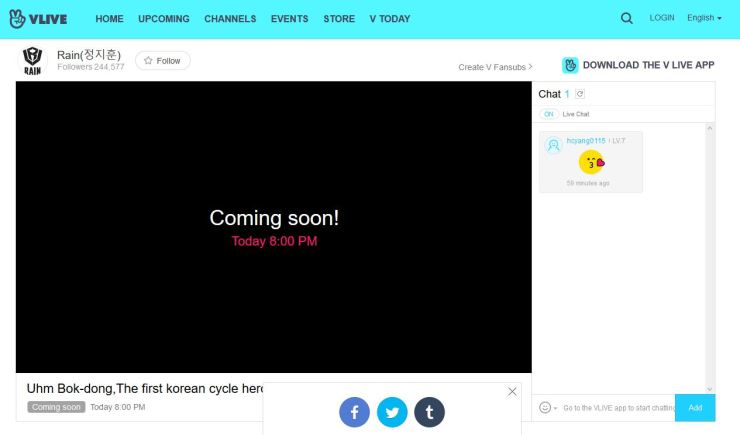
Task: Click the LOGIN link
Action: 661,18
